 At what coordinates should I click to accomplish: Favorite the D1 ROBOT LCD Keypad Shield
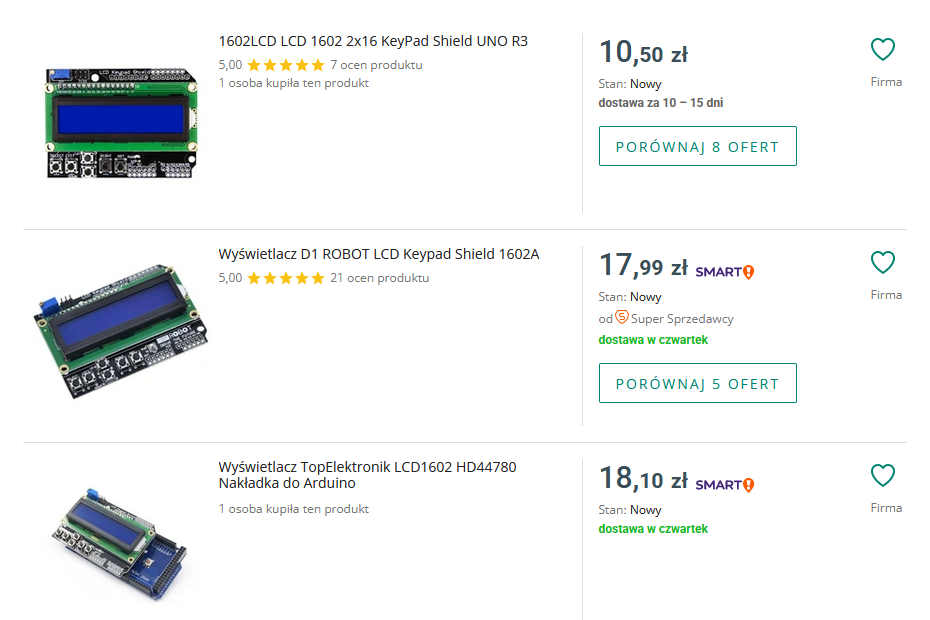(882, 262)
